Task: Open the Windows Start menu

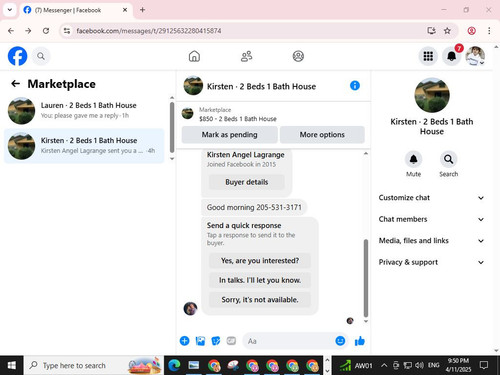Action: coord(11,365)
